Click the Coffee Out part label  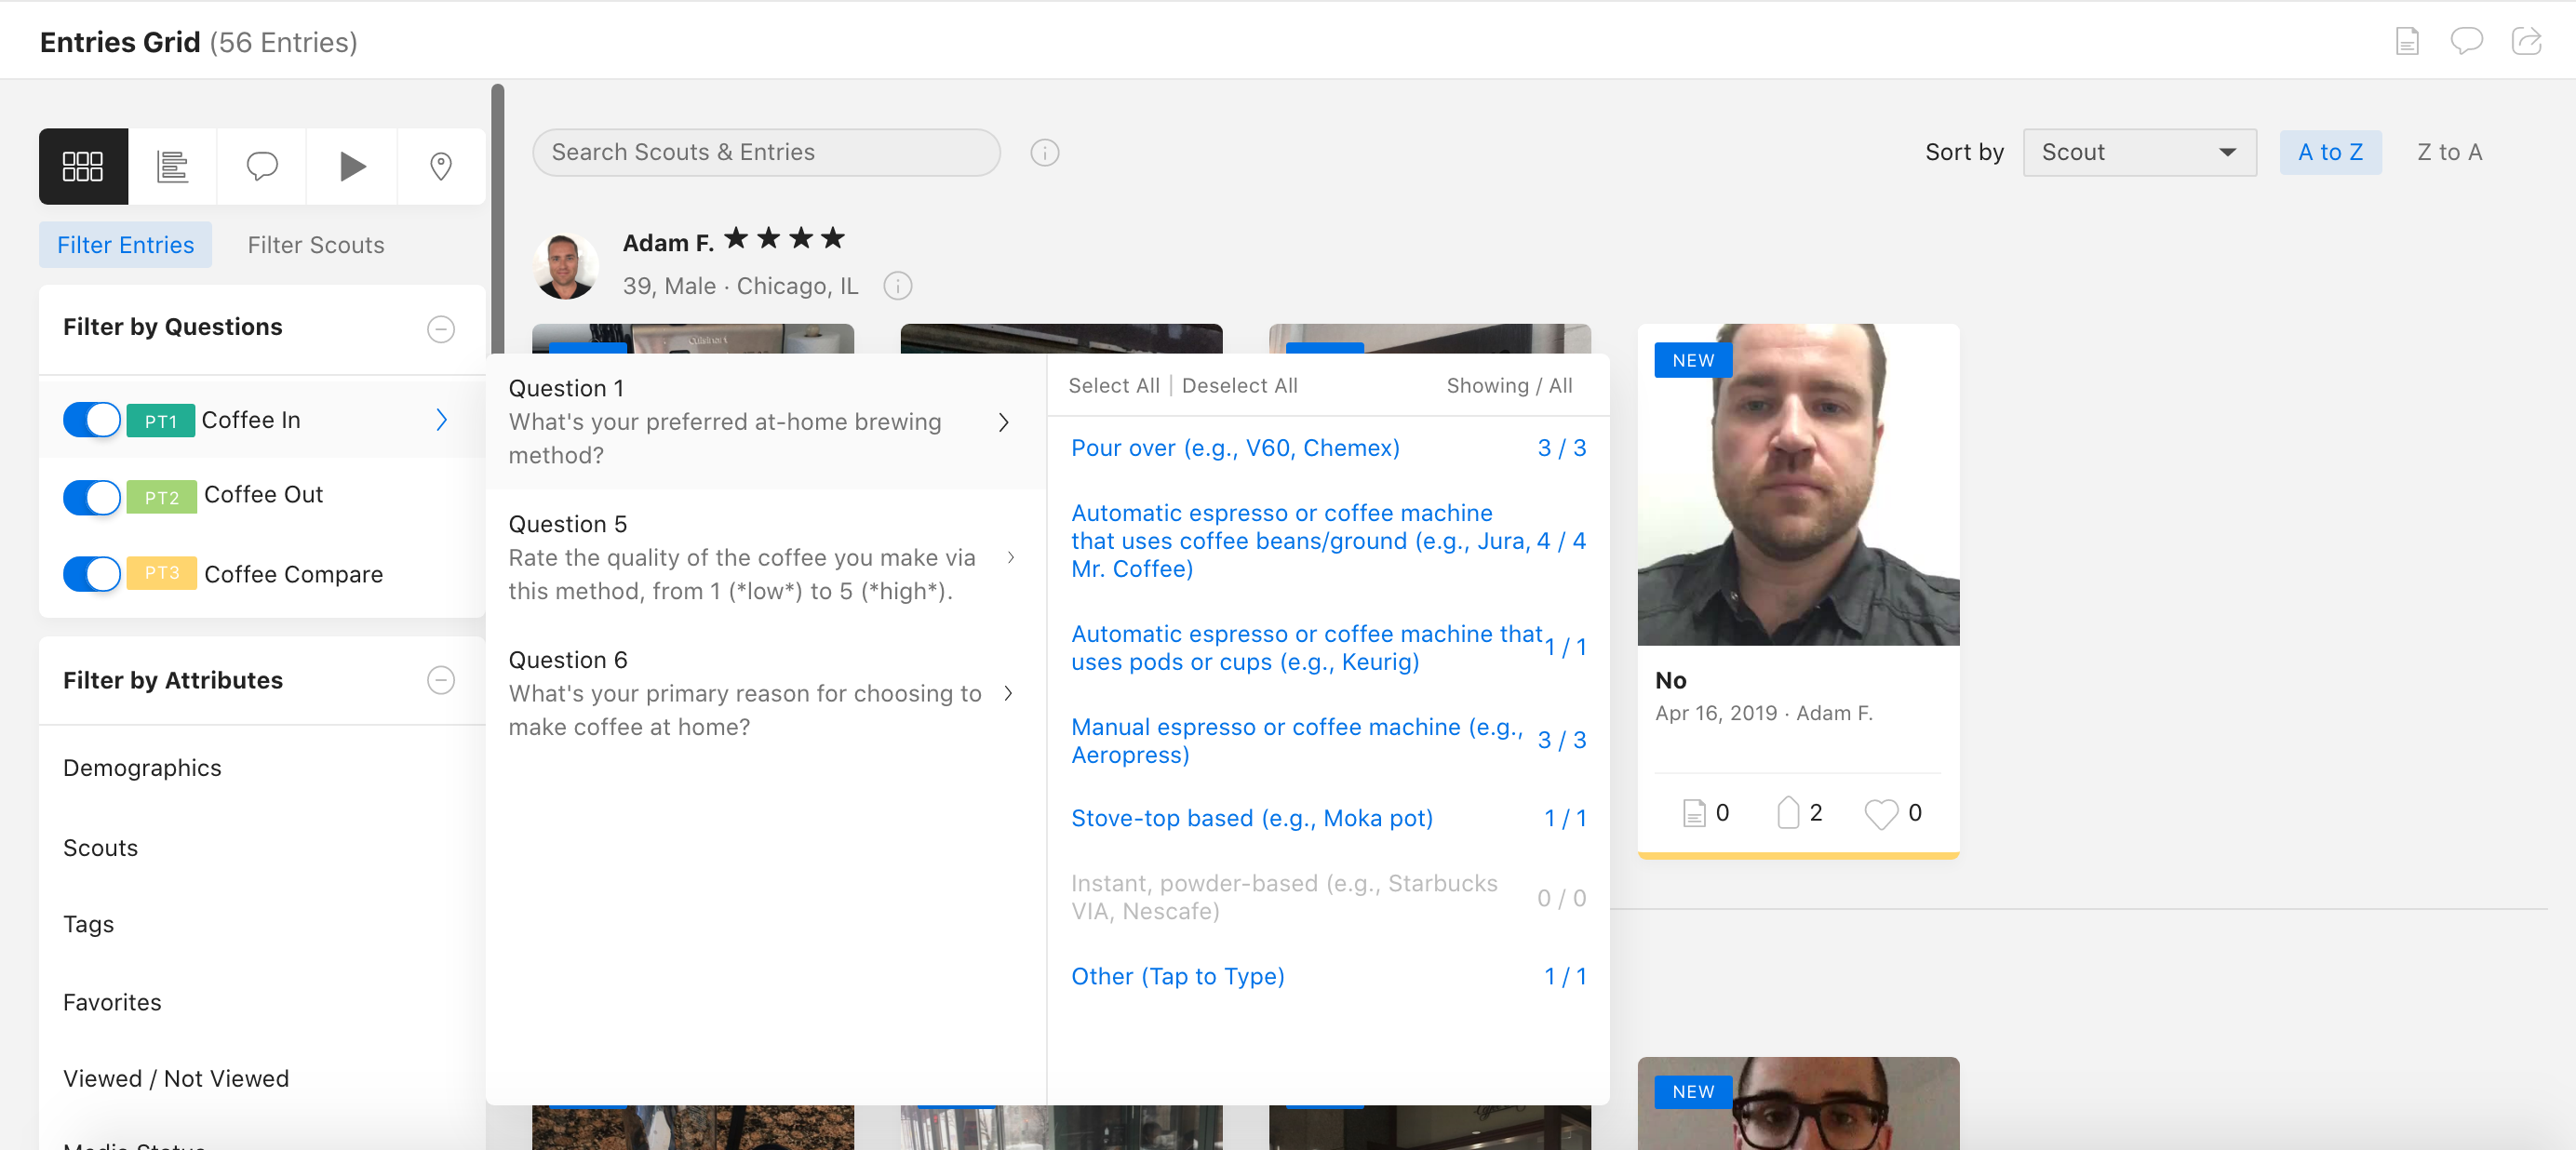coord(263,495)
